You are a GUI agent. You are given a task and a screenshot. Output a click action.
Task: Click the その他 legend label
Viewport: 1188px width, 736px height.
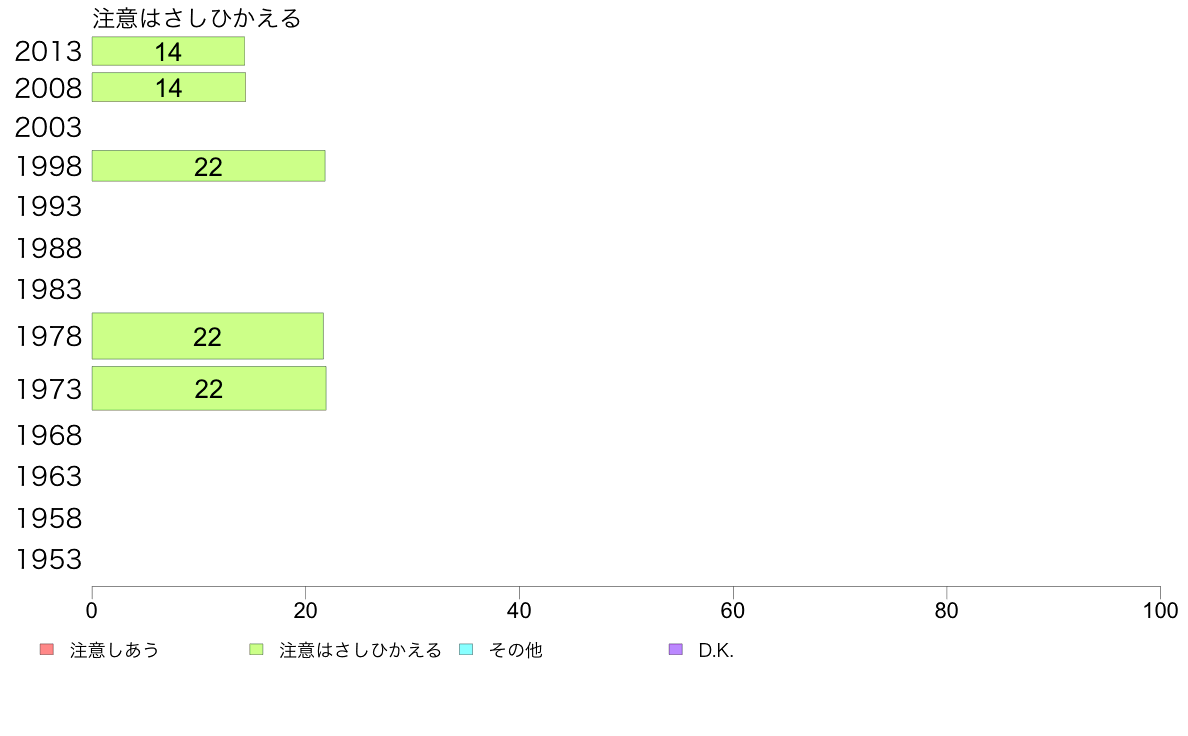(x=516, y=650)
